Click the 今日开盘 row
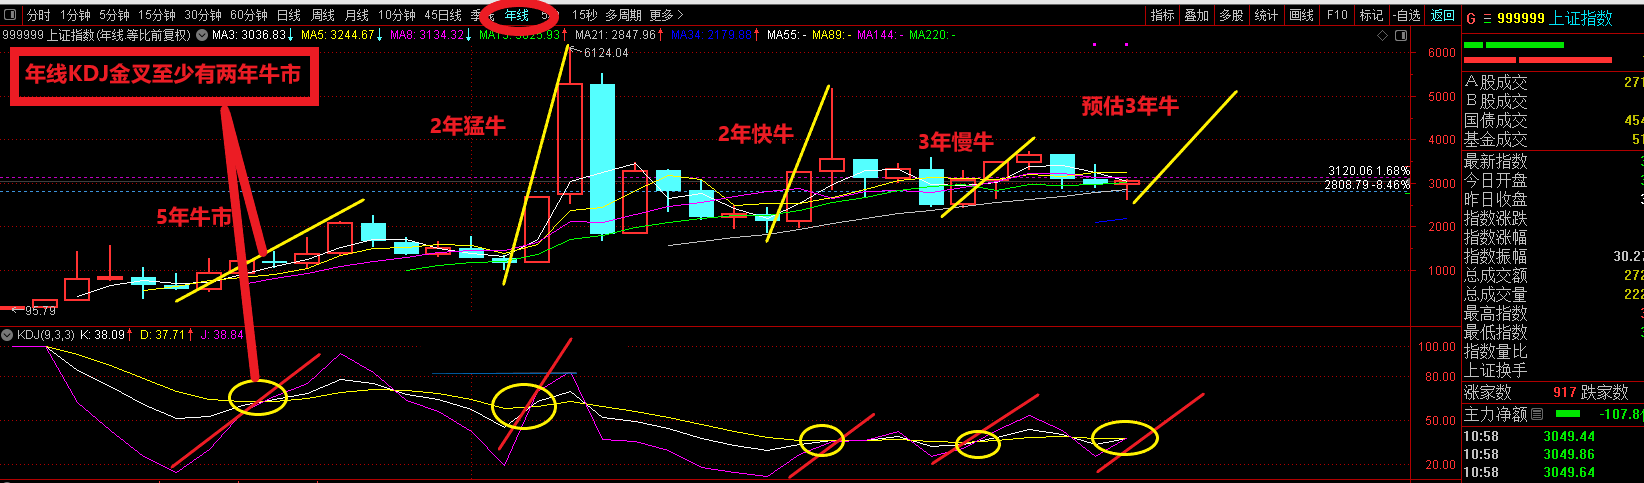 click(x=1553, y=180)
